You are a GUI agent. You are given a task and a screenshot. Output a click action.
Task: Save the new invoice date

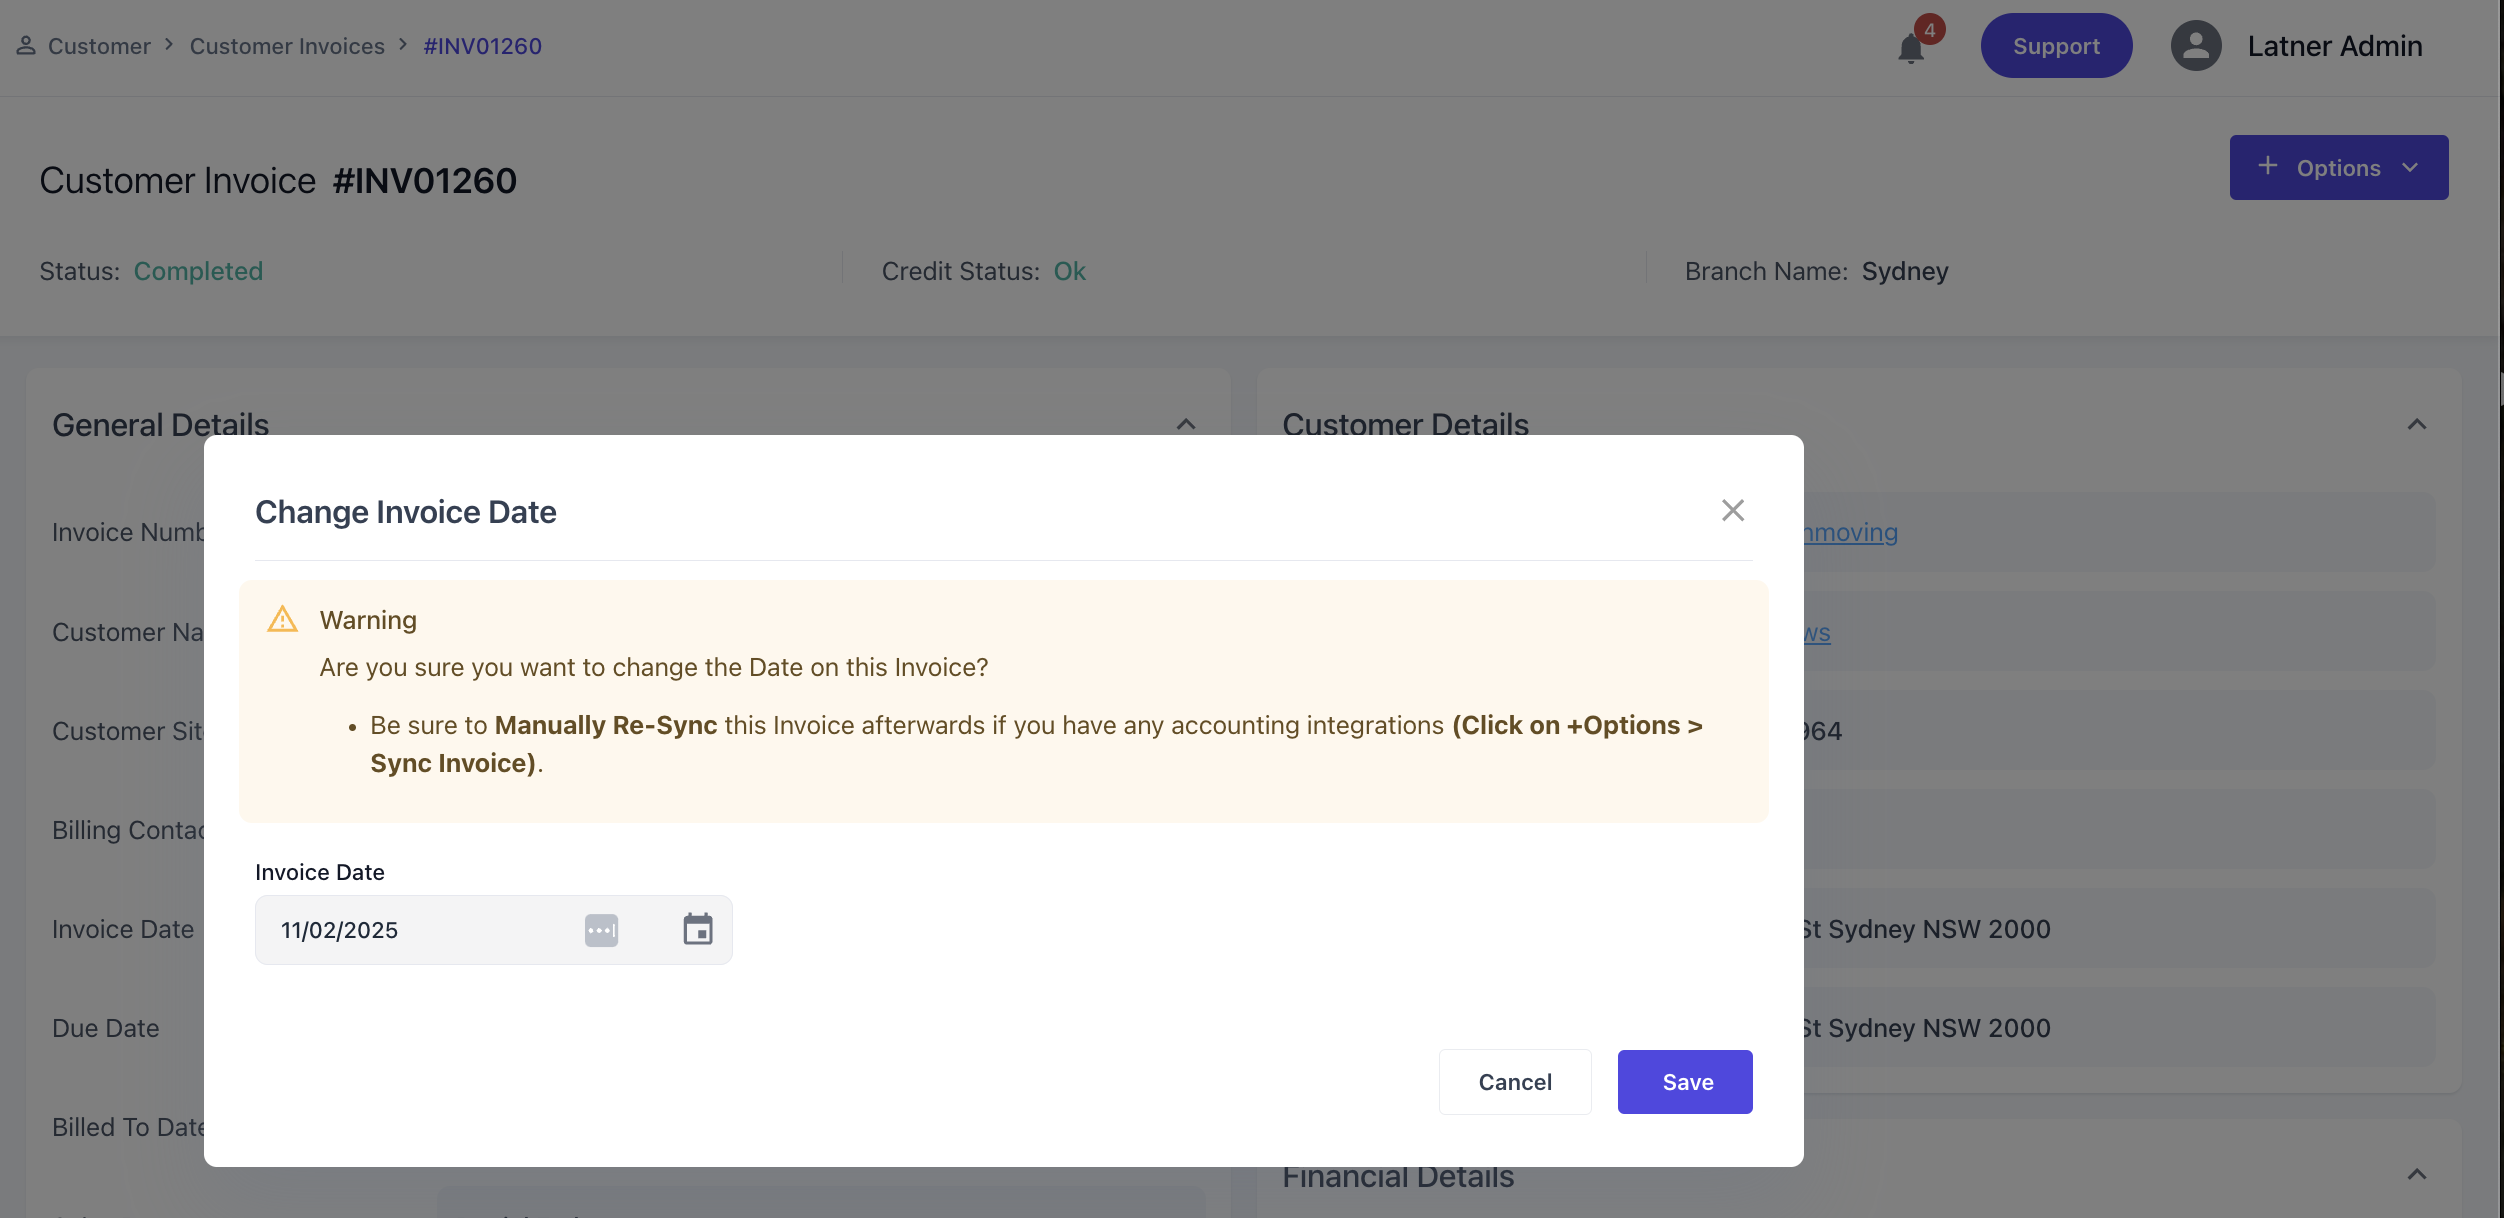click(x=1684, y=1082)
